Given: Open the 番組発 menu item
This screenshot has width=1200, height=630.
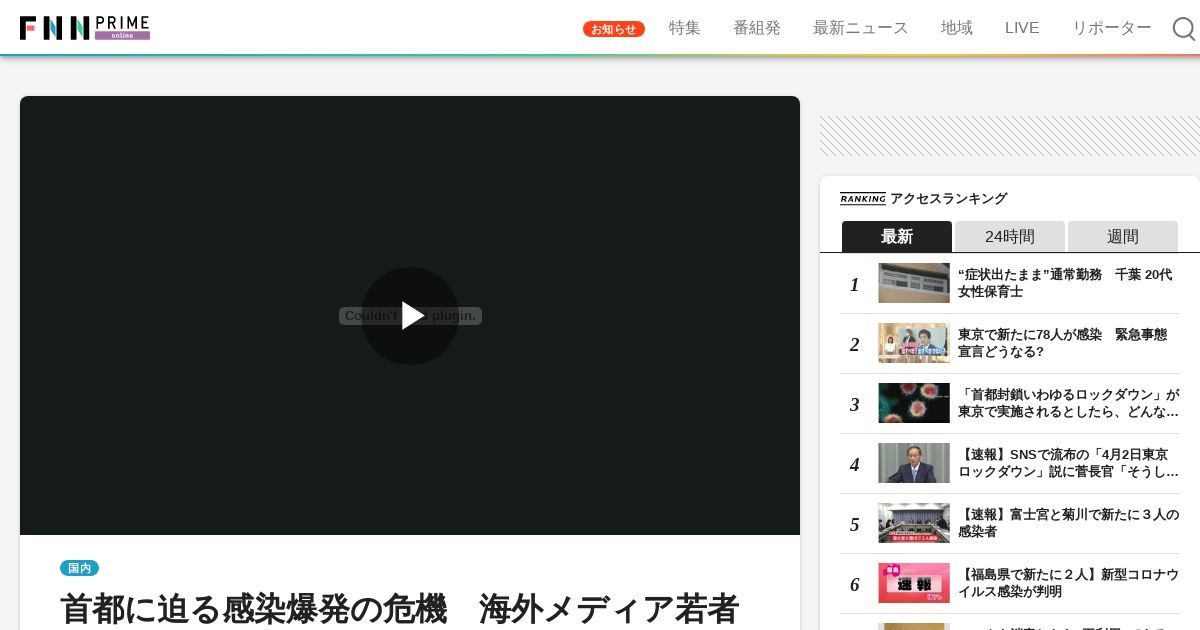Looking at the screenshot, I should [757, 28].
